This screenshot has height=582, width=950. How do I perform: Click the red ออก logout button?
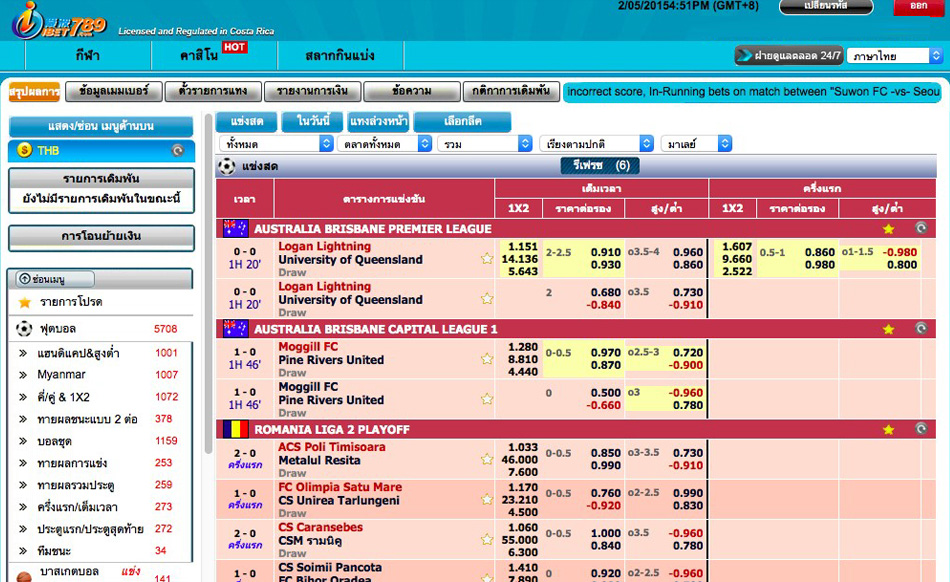tap(917, 6)
